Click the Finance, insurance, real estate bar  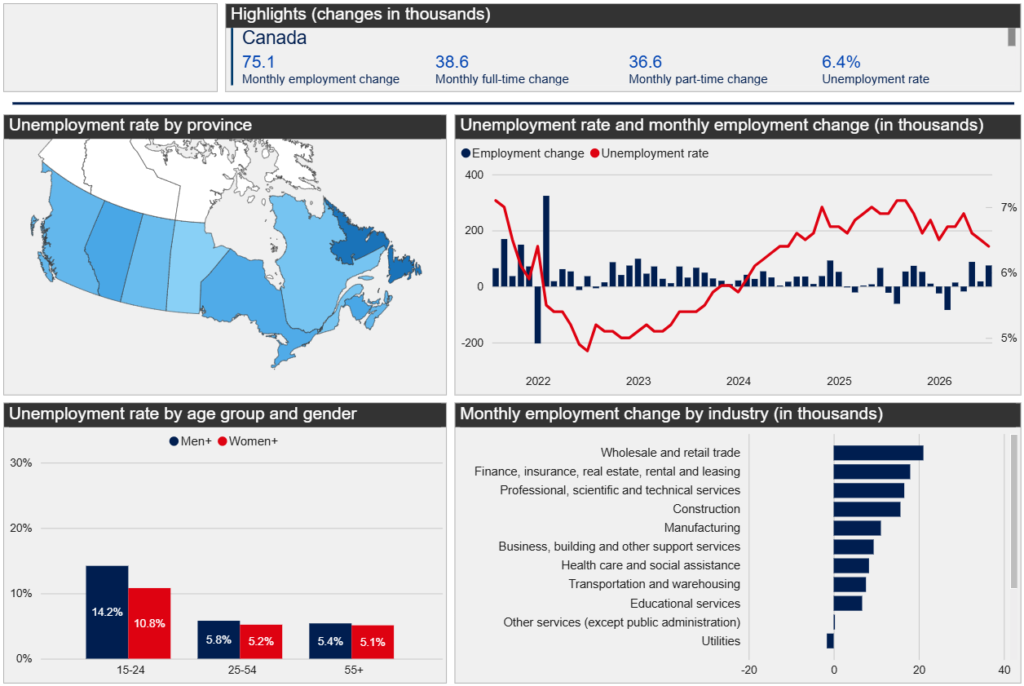[x=872, y=472]
